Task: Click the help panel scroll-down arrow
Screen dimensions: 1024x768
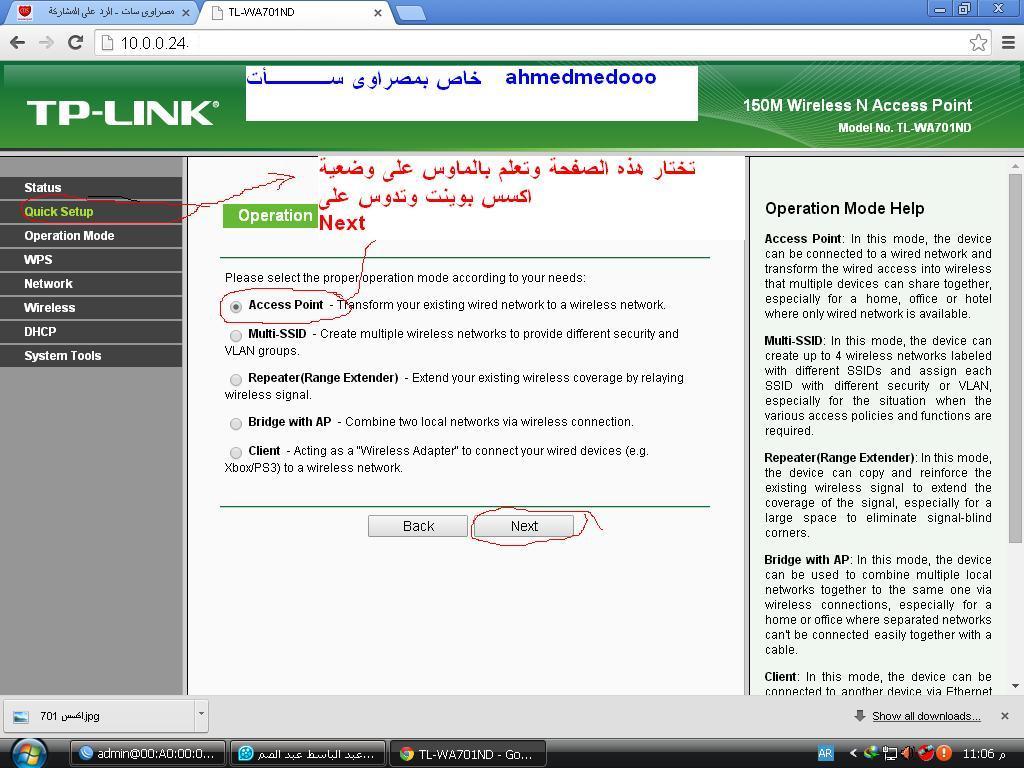Action: (1015, 686)
